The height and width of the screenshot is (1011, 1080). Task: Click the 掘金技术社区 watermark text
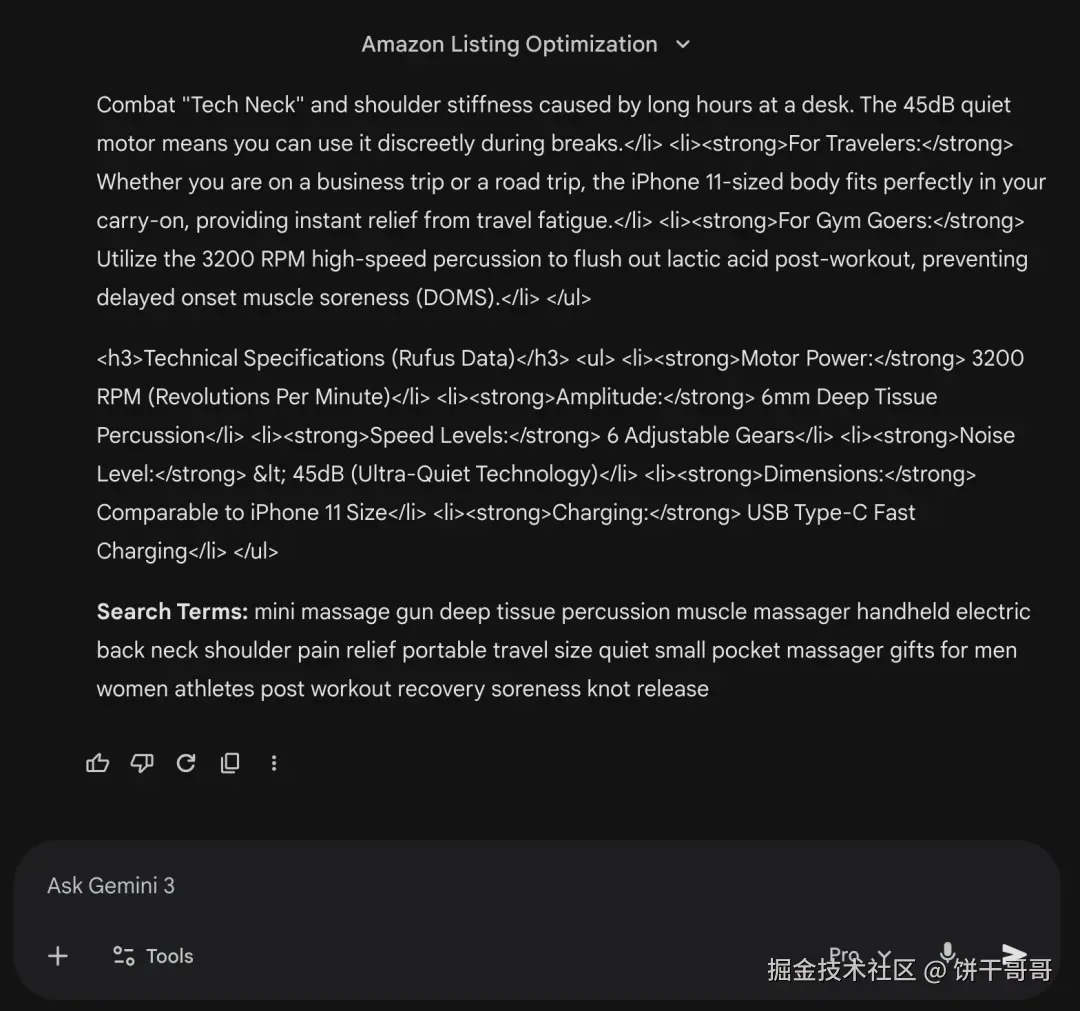point(842,970)
